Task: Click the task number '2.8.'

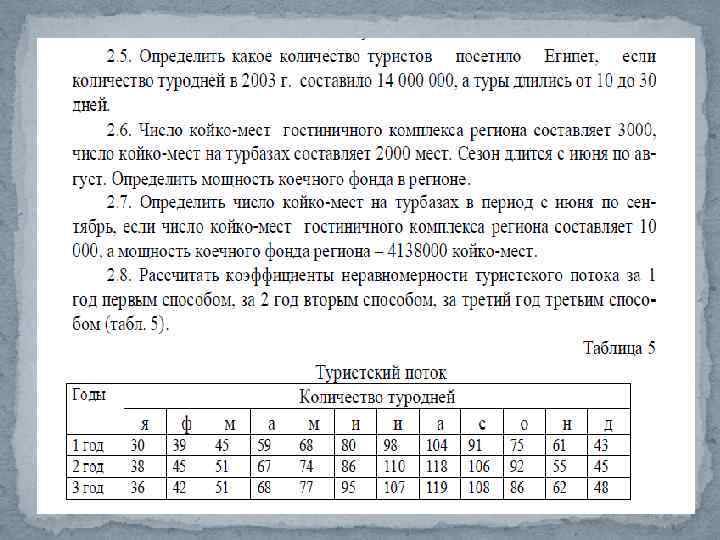Action: click(119, 276)
